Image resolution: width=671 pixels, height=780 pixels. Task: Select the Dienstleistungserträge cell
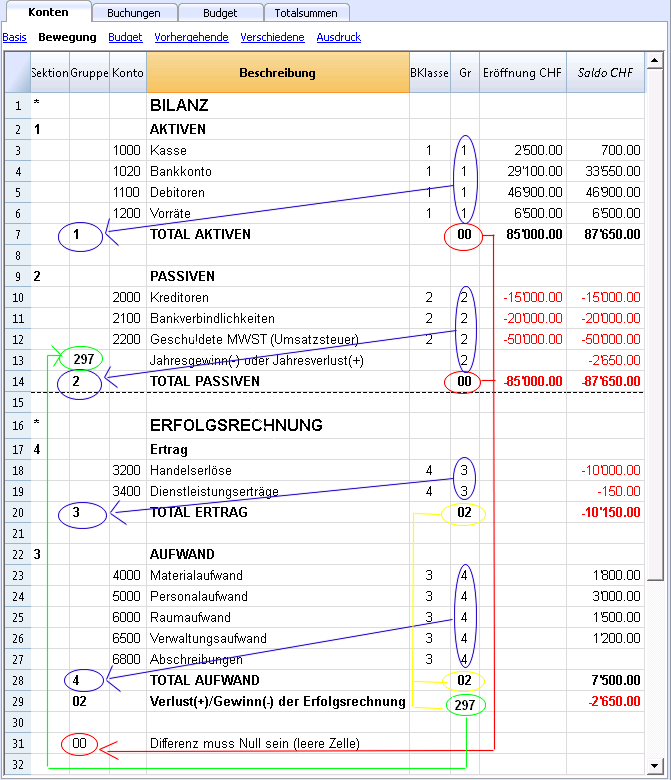click(x=278, y=491)
